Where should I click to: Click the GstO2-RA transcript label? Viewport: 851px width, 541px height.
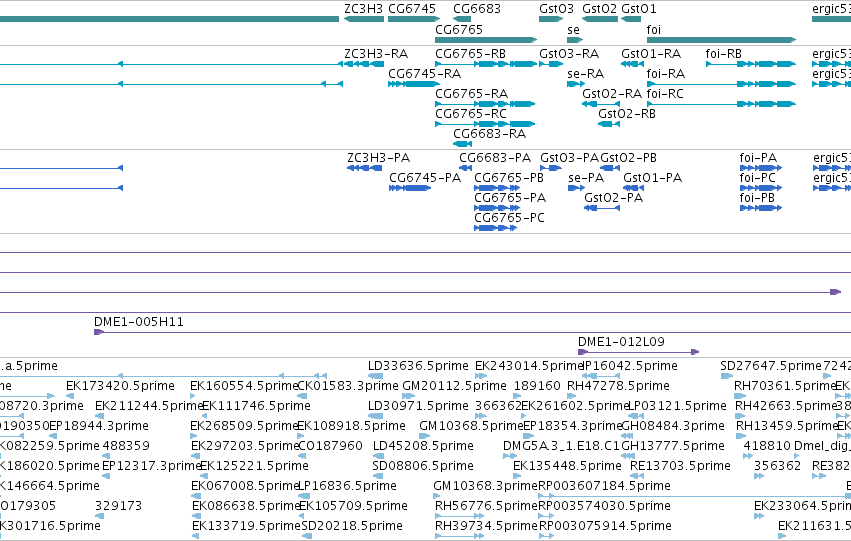tap(612, 94)
